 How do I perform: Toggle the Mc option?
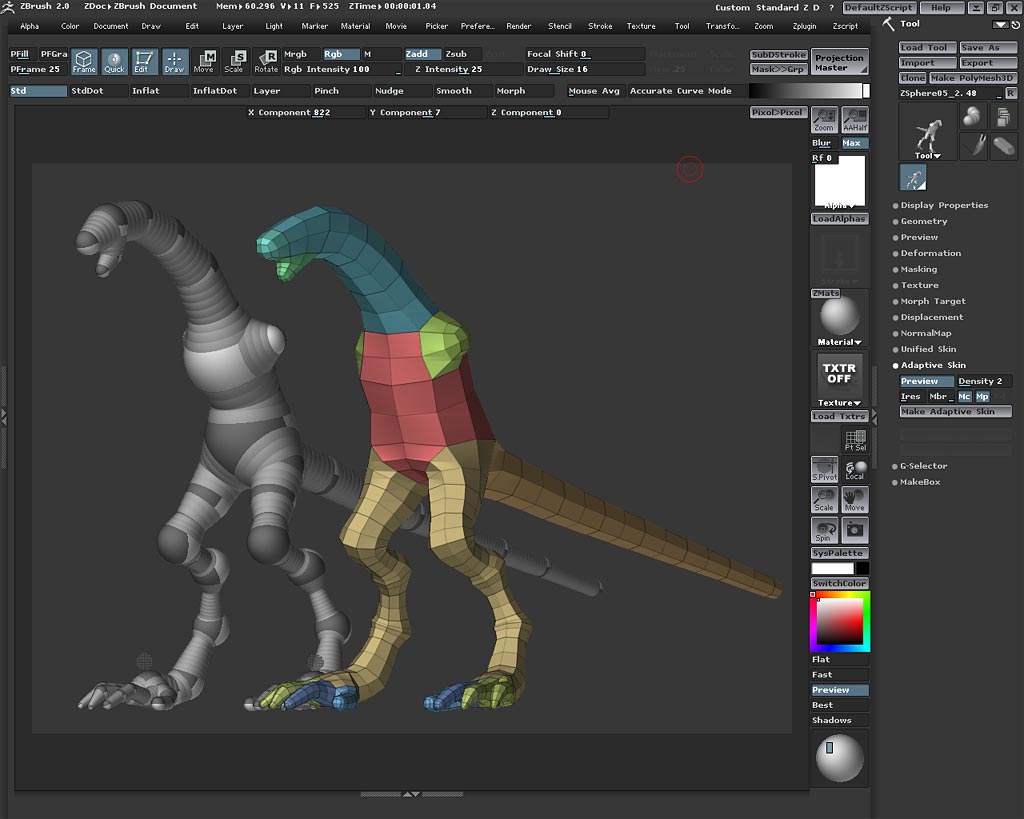(965, 396)
